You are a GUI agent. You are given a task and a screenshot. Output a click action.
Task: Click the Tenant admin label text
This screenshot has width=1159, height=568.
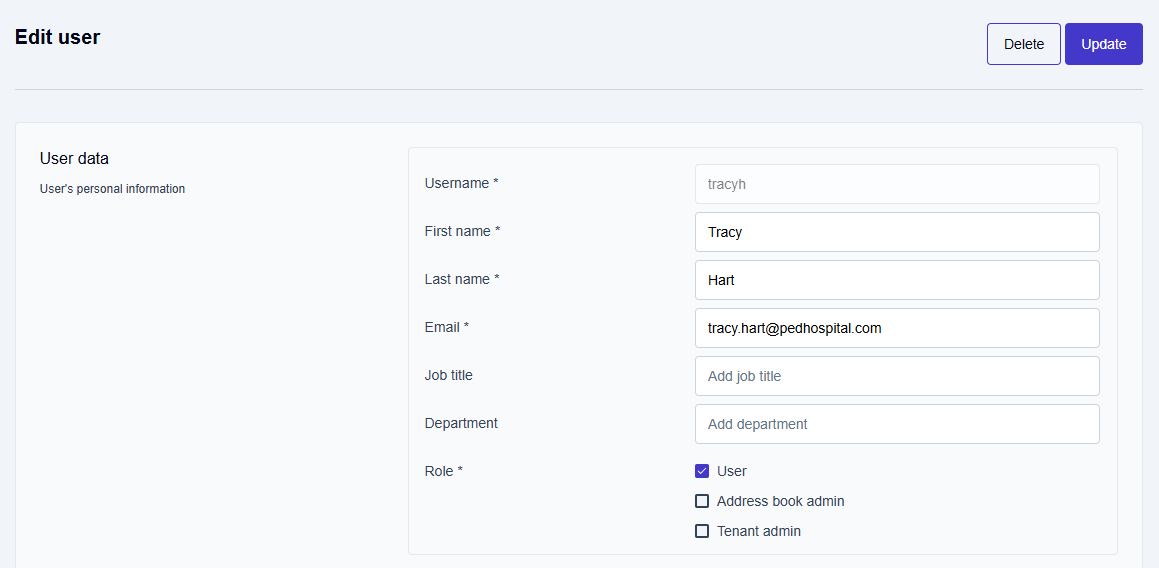pos(758,531)
